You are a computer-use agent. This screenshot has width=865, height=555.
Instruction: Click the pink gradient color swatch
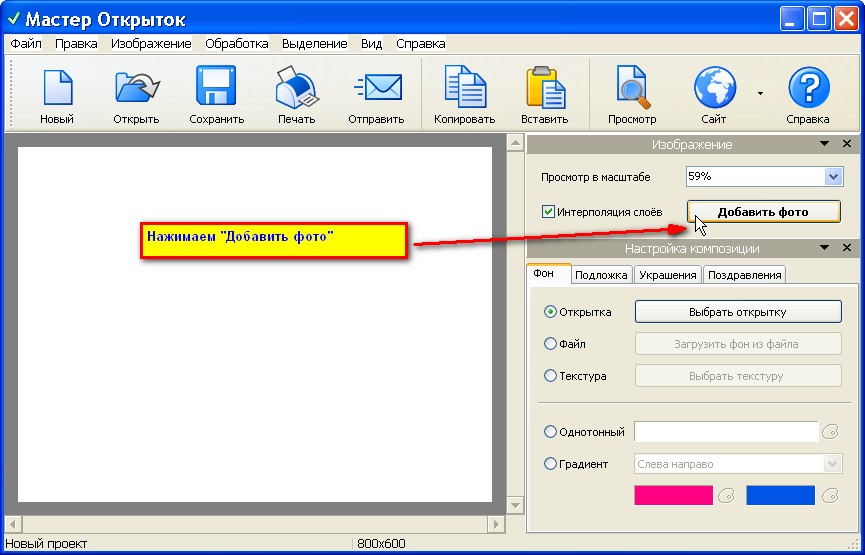click(x=674, y=495)
